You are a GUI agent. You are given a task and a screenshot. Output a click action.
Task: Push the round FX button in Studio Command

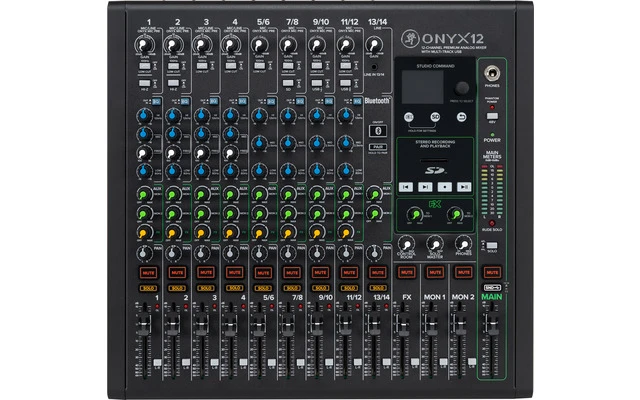tap(409, 118)
